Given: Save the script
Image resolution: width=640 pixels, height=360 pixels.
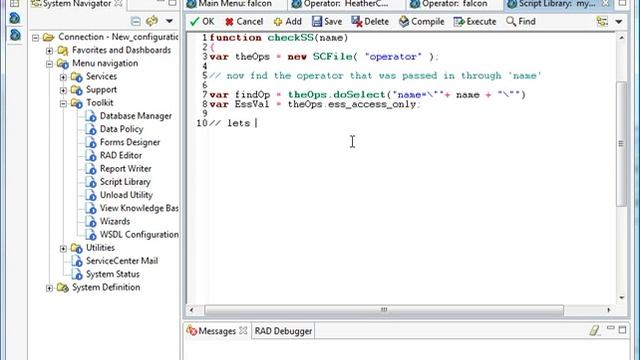Looking at the screenshot, I should 327,21.
